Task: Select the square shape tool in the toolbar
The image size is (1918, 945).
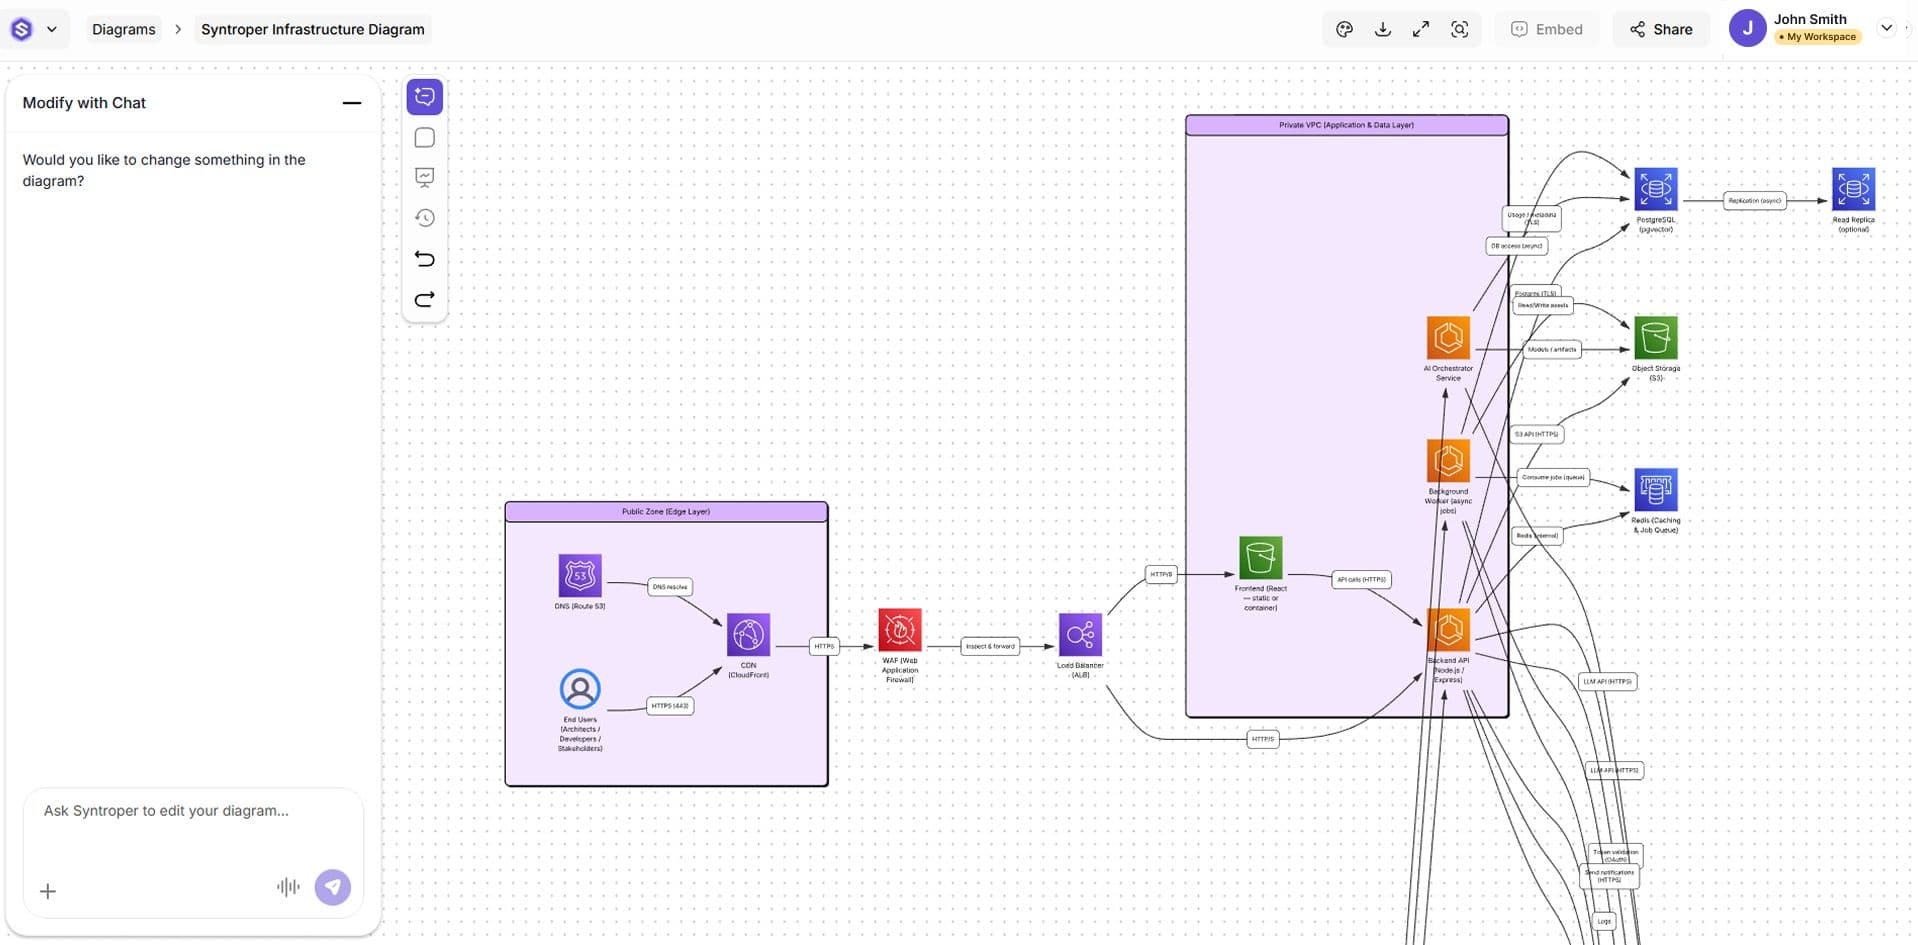Action: (x=424, y=138)
